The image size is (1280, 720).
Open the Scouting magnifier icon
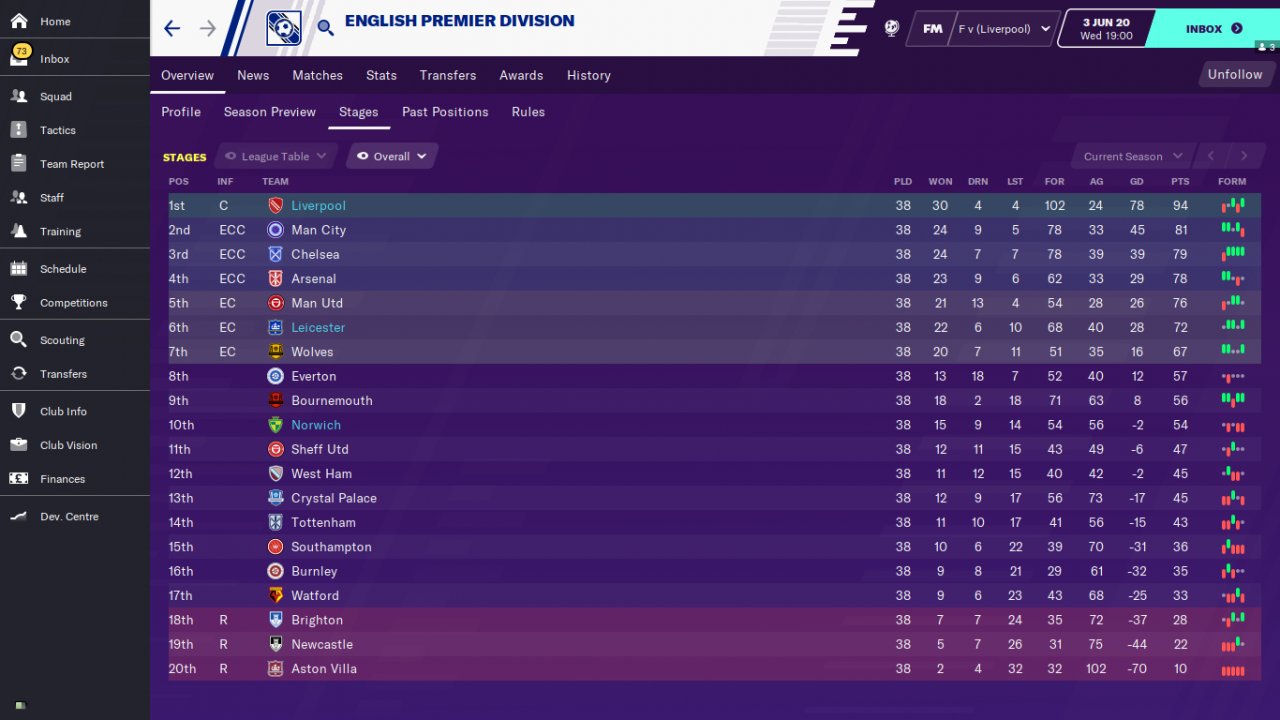pyautogui.click(x=18, y=340)
